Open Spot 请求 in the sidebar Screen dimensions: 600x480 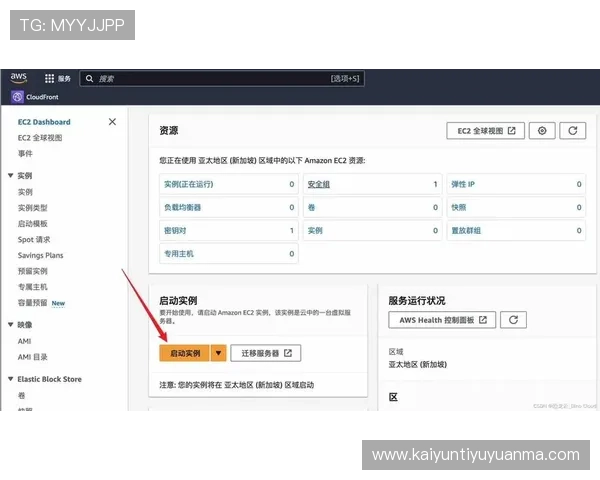pyautogui.click(x=34, y=240)
